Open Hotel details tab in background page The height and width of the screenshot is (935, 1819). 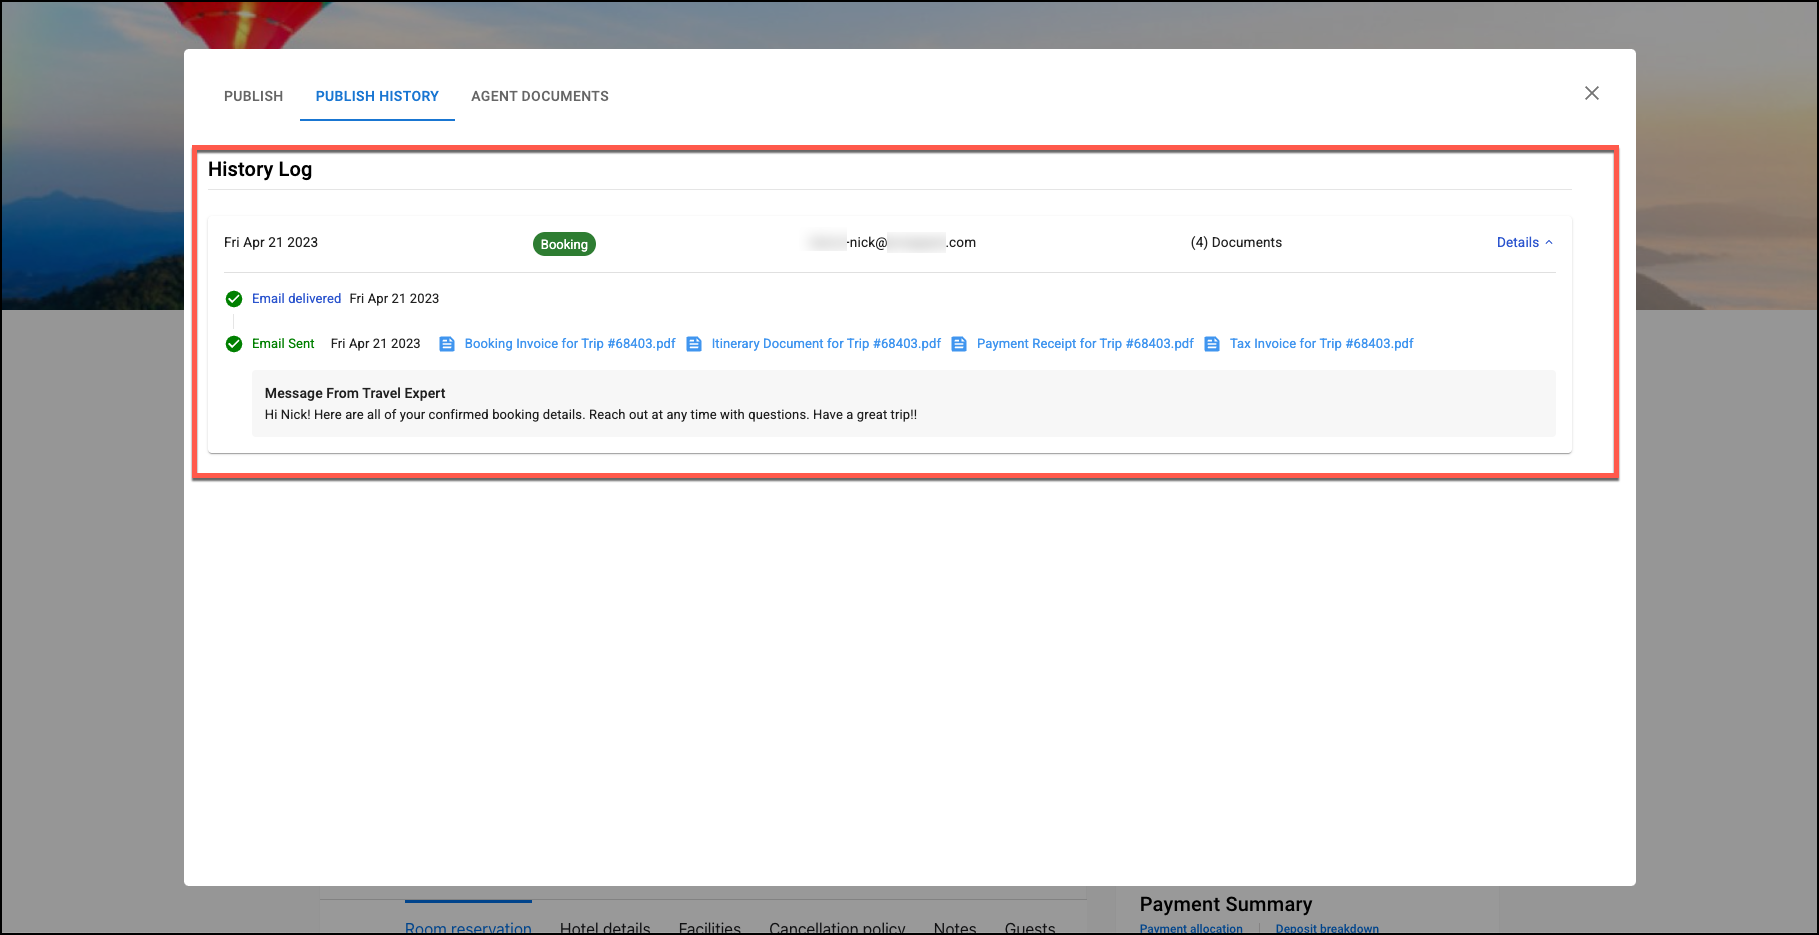tap(605, 927)
